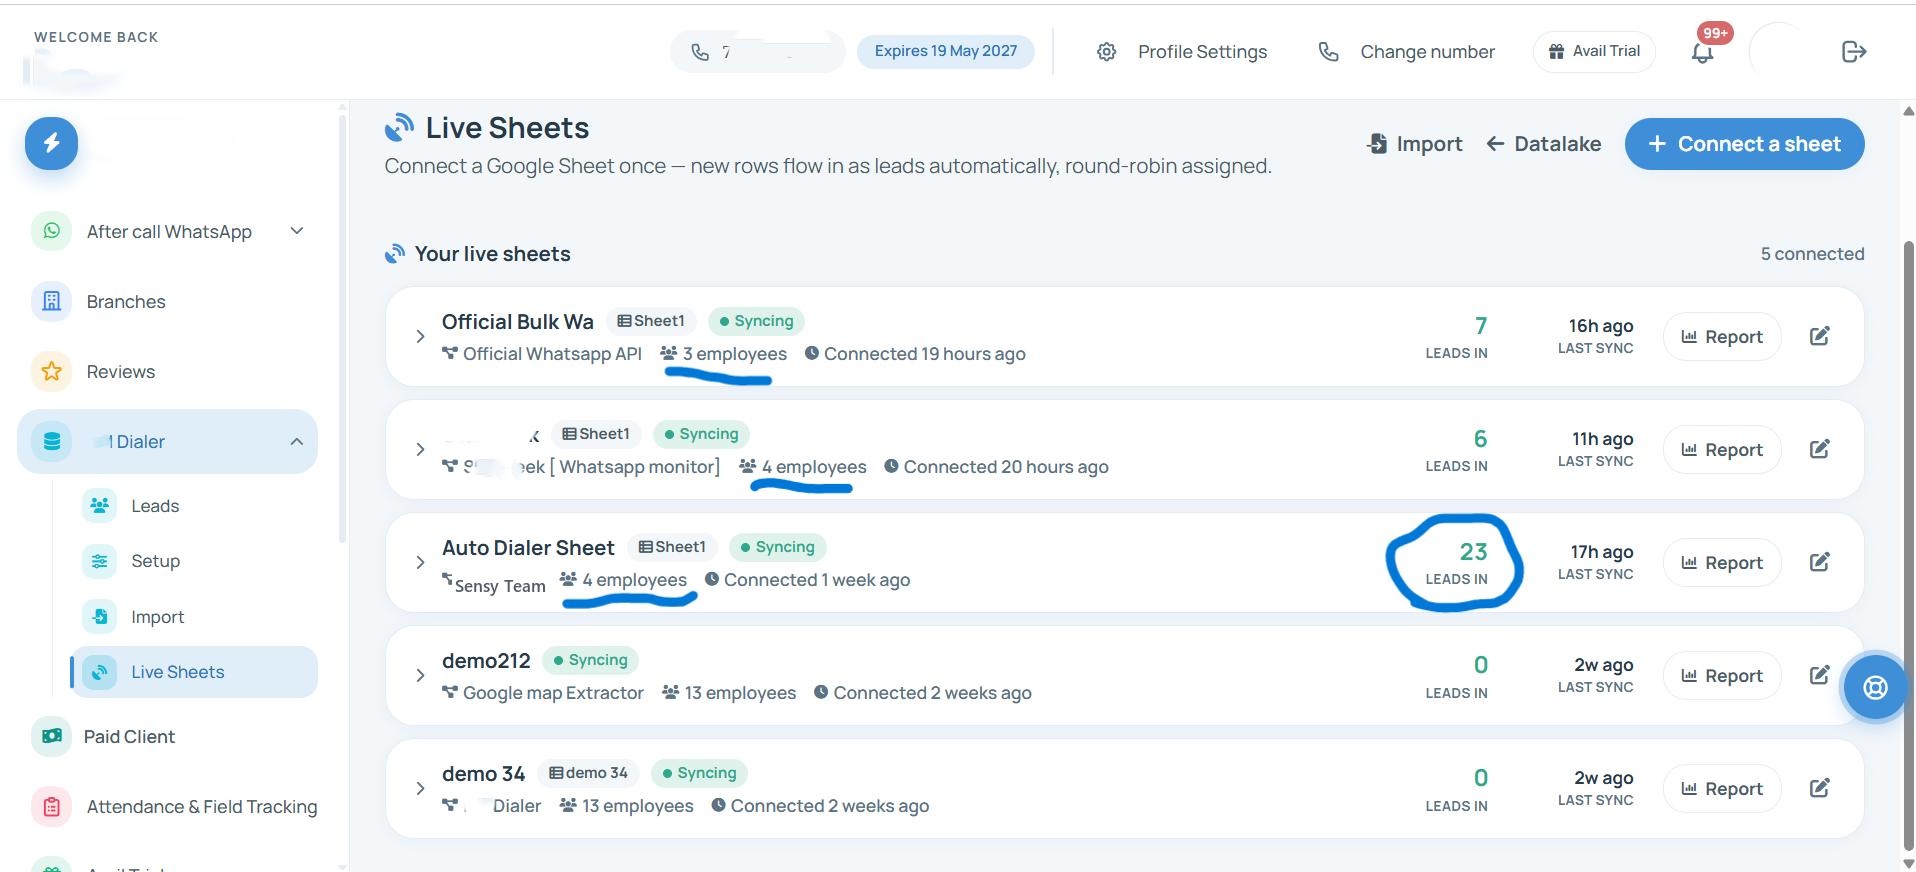Click the Expires 19 May 2027 badge

click(946, 51)
